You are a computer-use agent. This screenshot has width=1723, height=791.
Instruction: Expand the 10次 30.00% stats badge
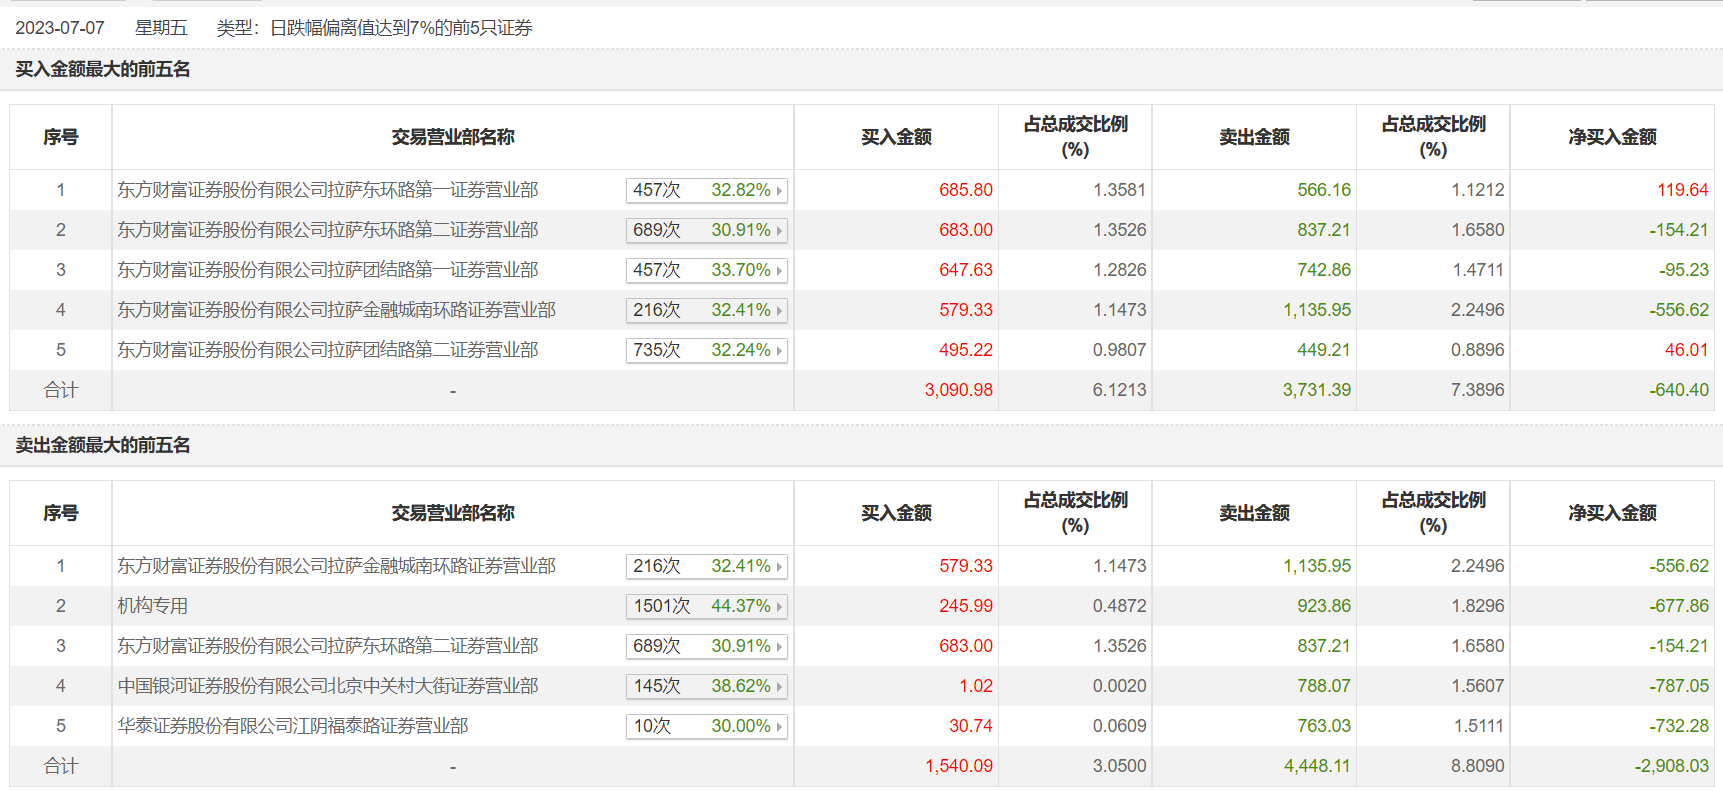[706, 726]
